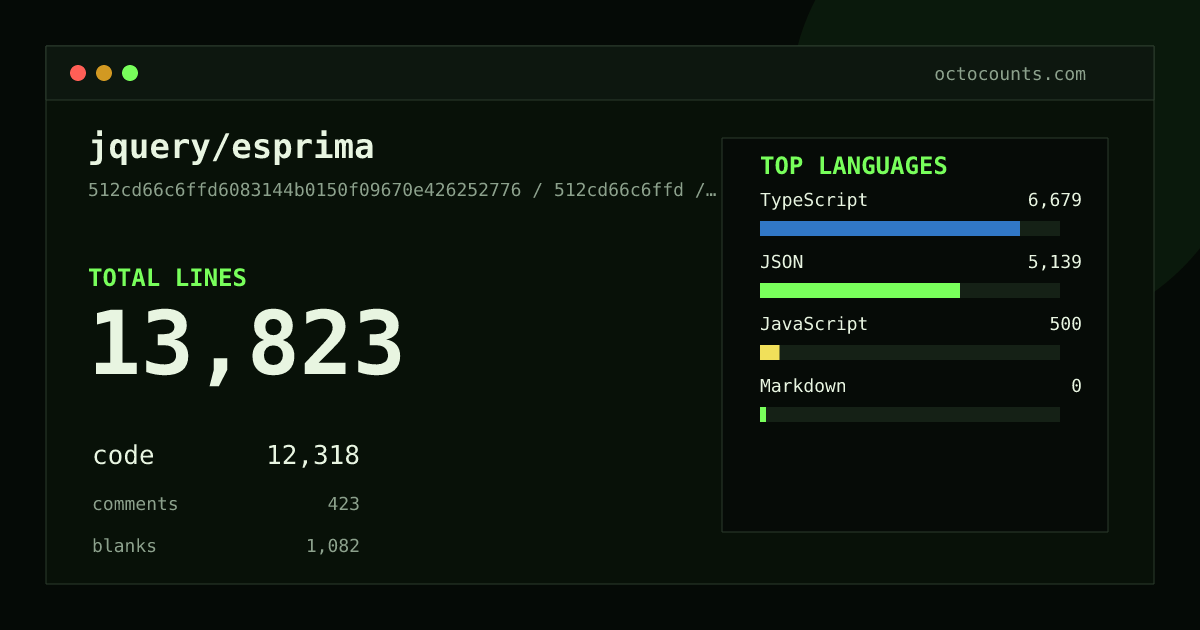Image resolution: width=1200 pixels, height=630 pixels.
Task: Open the octocounts.com link
Action: pyautogui.click(x=1010, y=74)
